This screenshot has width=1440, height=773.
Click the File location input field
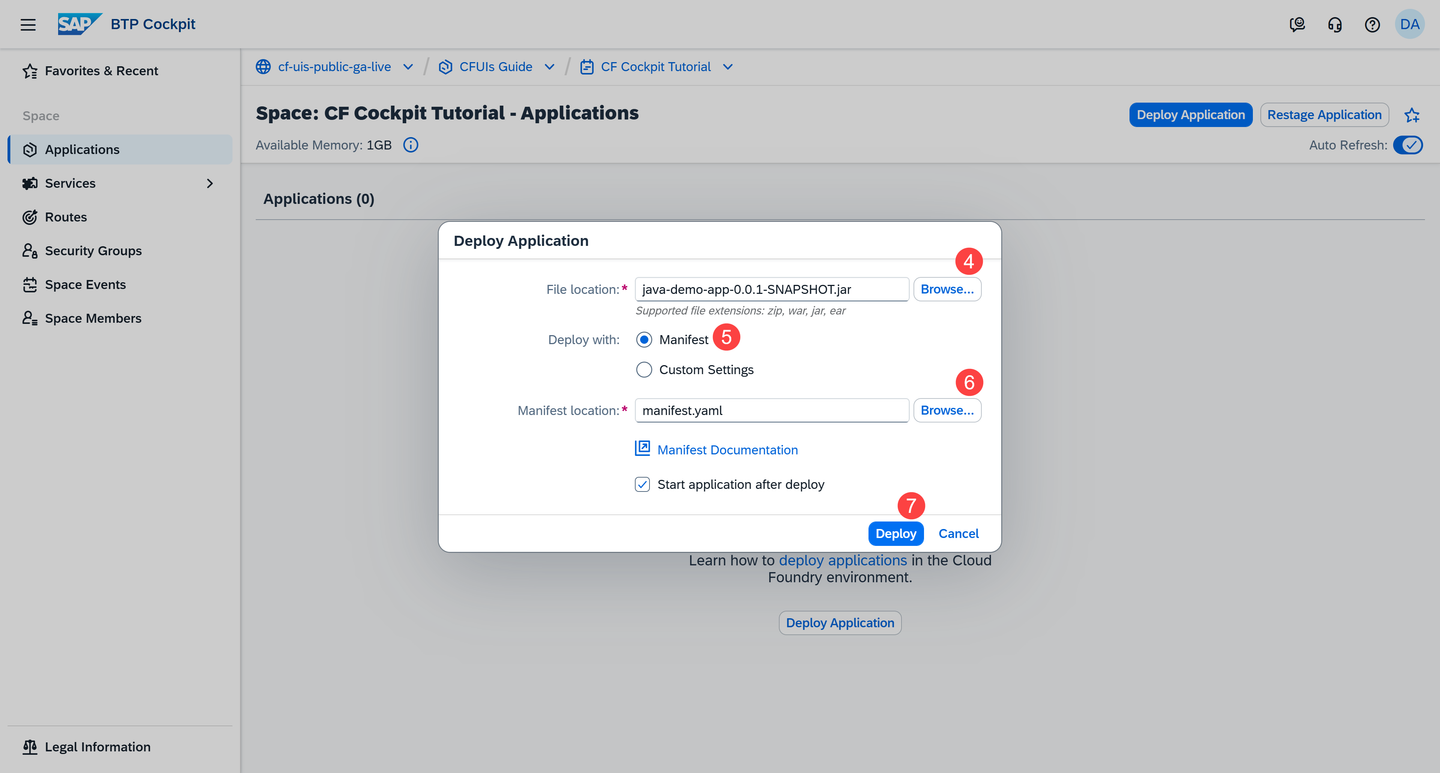click(x=772, y=289)
